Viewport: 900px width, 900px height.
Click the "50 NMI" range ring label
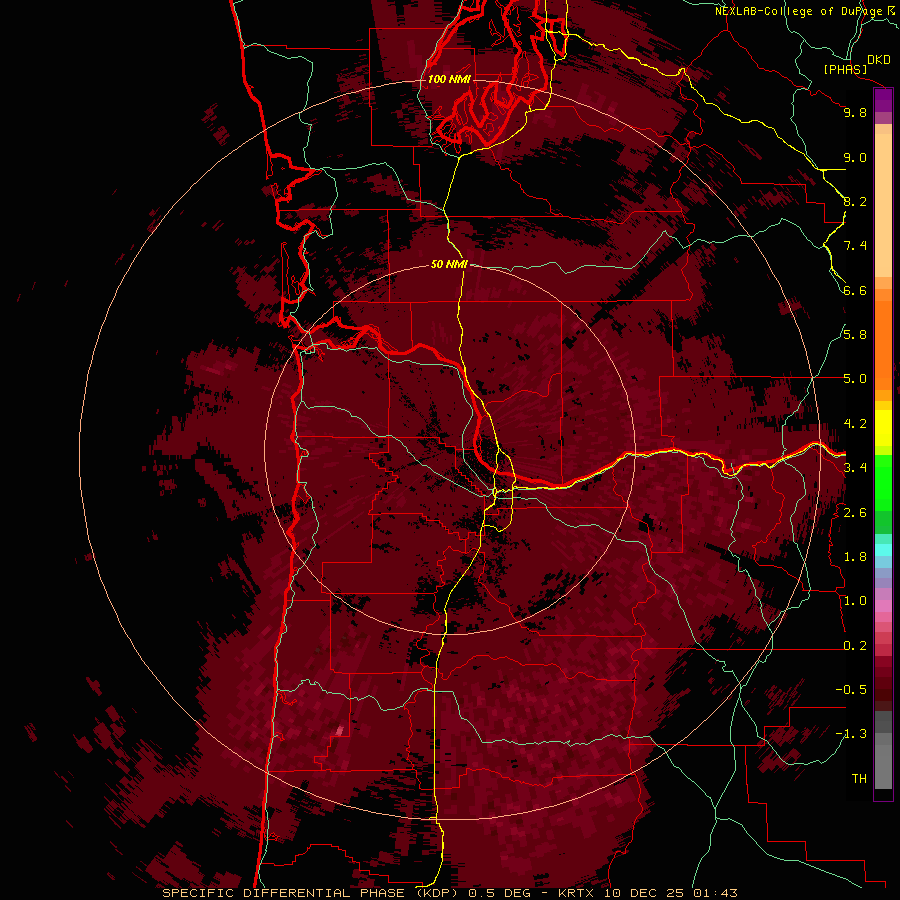[x=449, y=264]
